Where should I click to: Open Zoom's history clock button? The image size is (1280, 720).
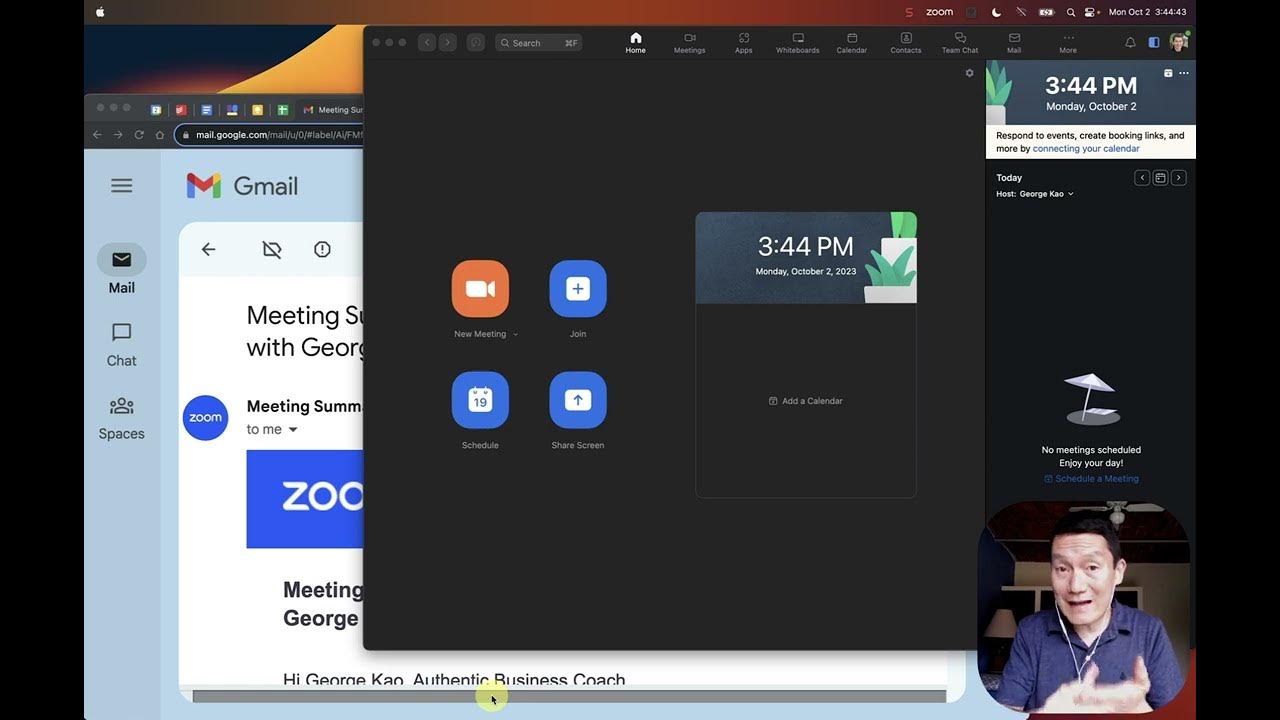476,43
